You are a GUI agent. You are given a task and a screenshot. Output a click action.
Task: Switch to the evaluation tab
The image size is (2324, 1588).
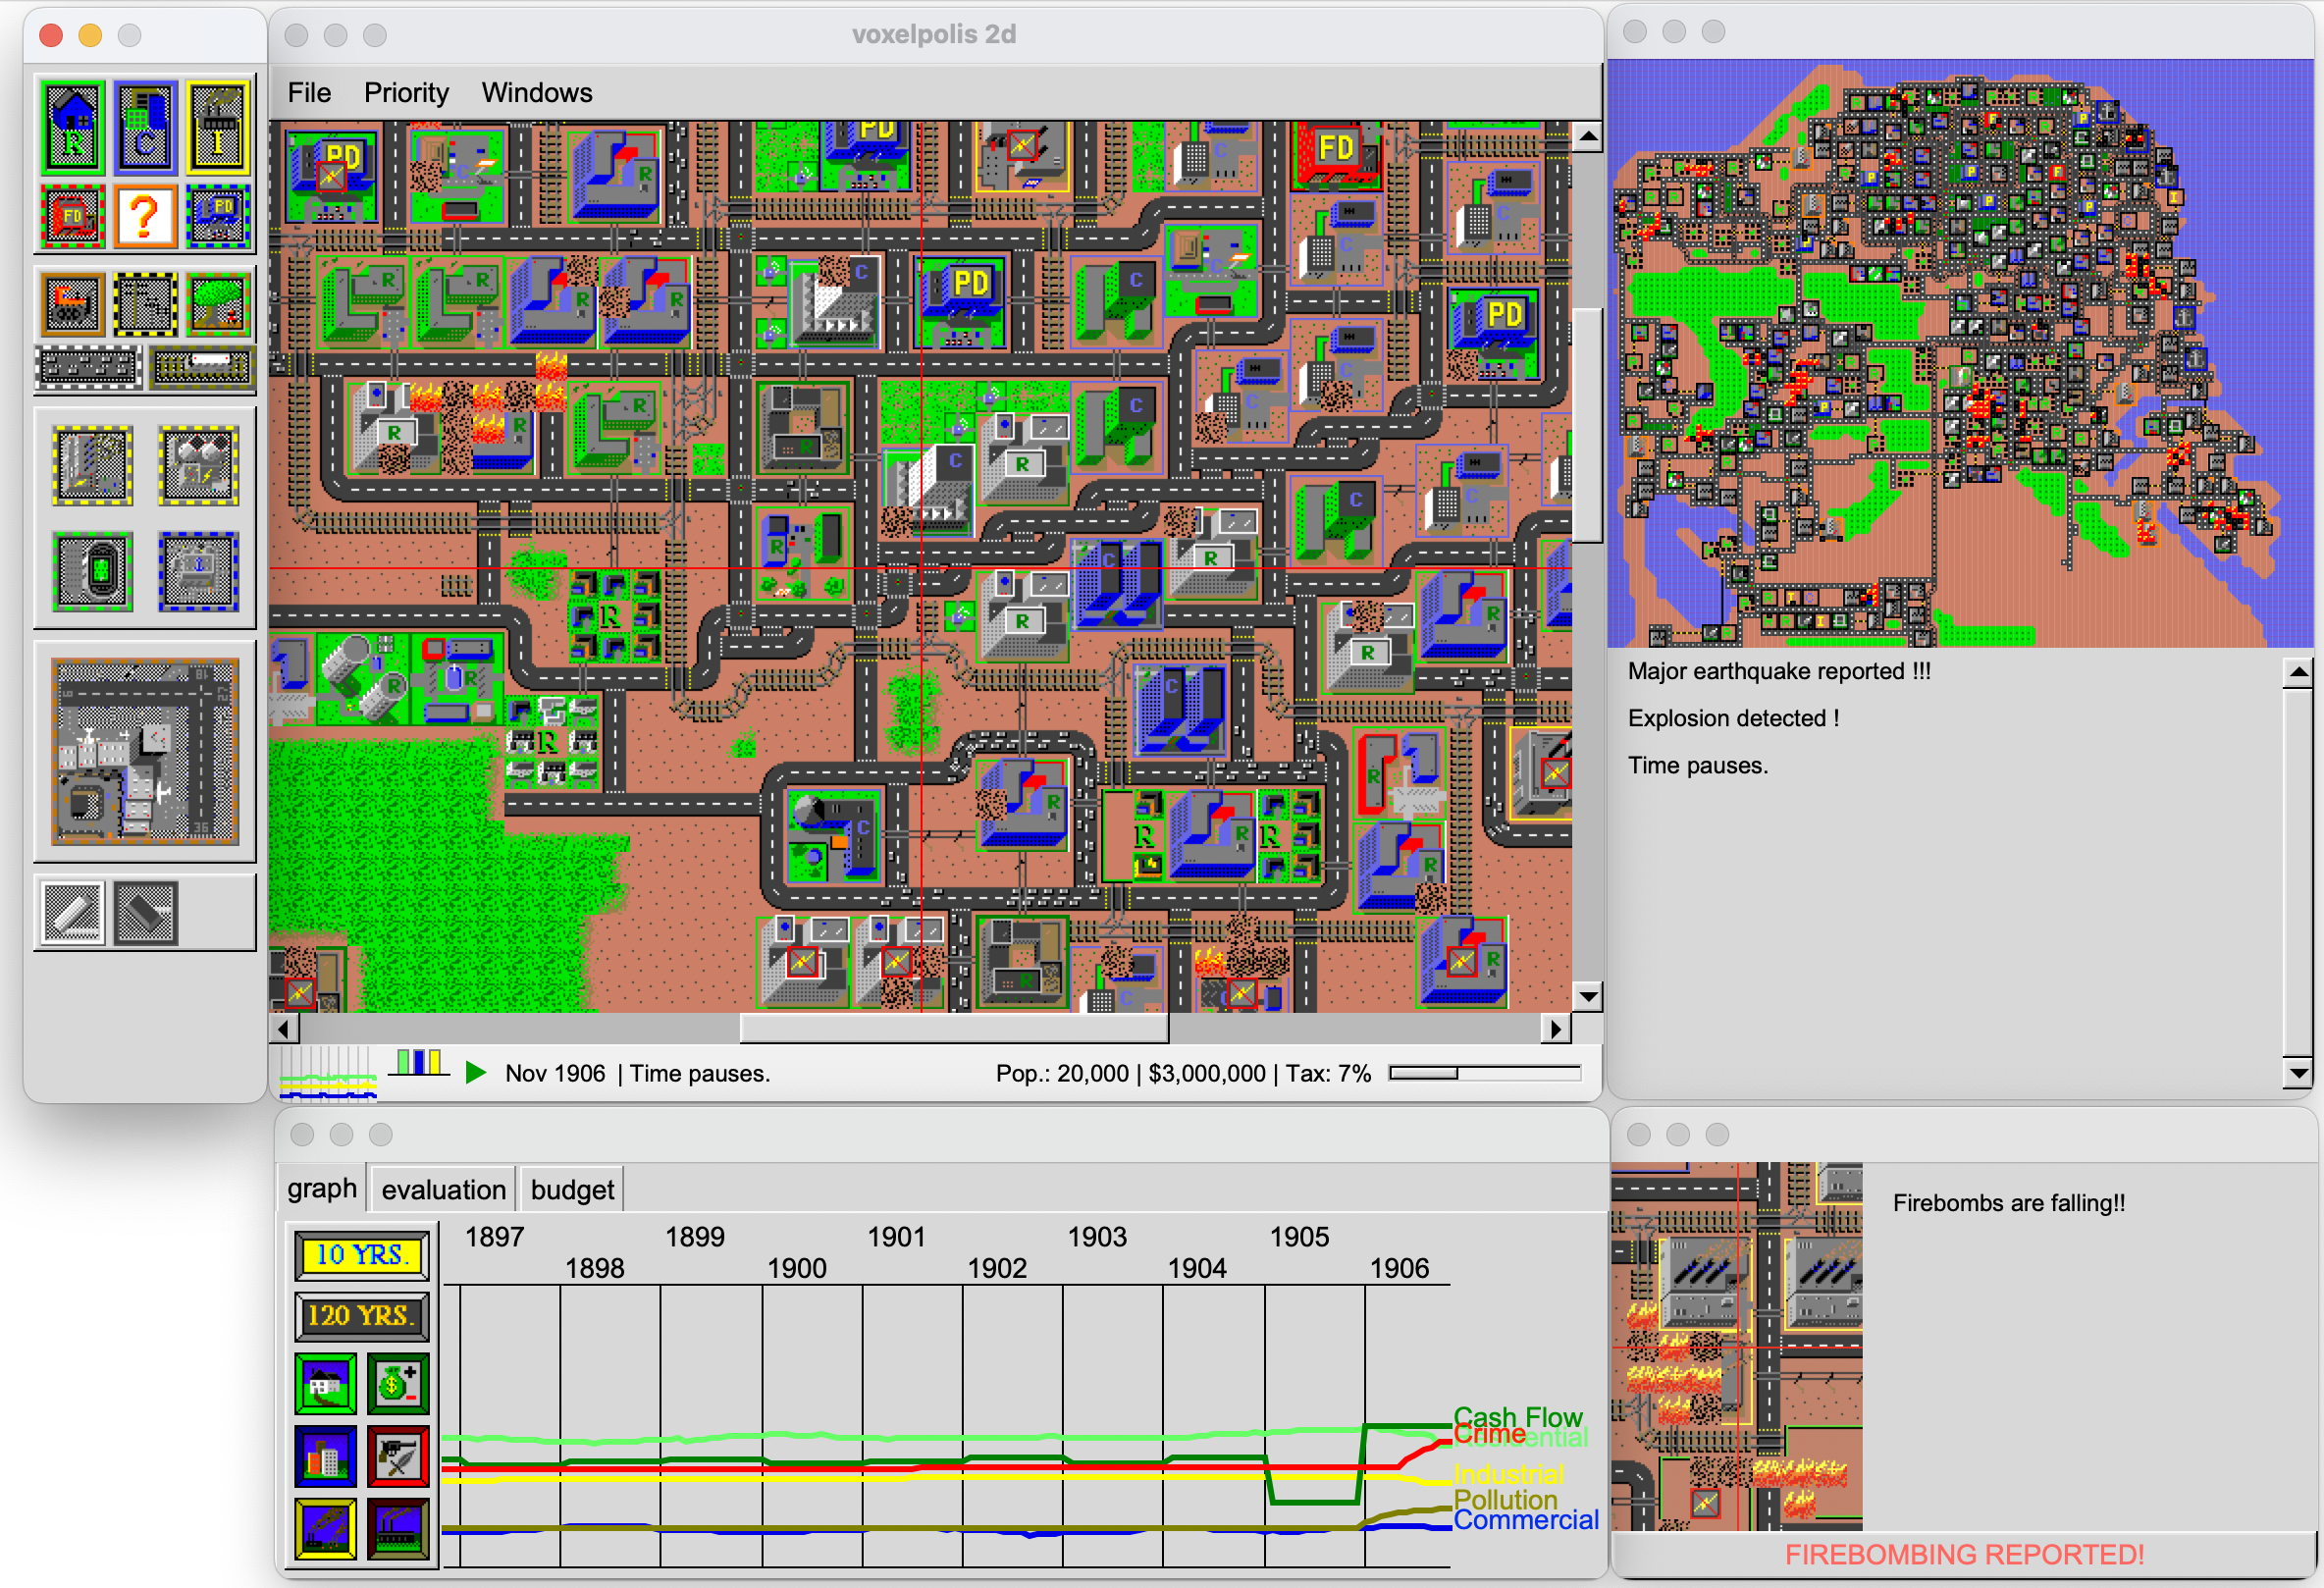coord(443,1190)
